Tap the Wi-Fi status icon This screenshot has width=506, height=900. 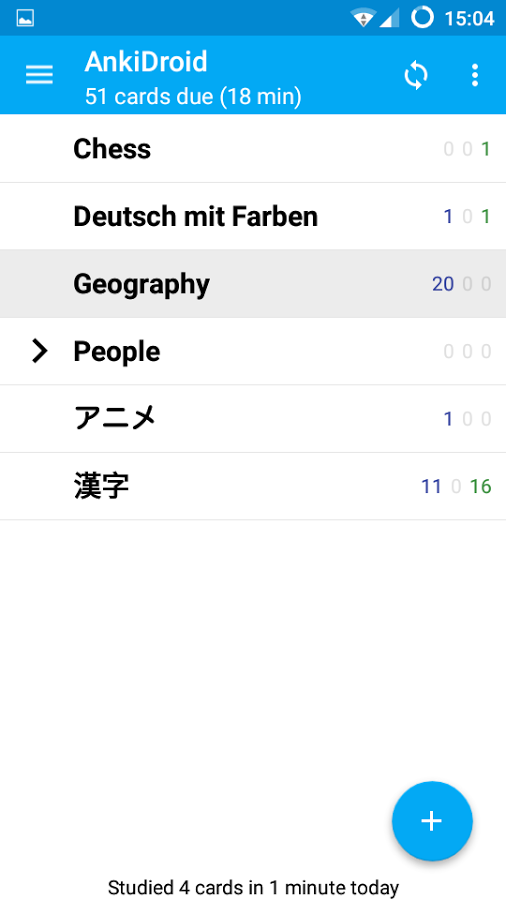363,18
